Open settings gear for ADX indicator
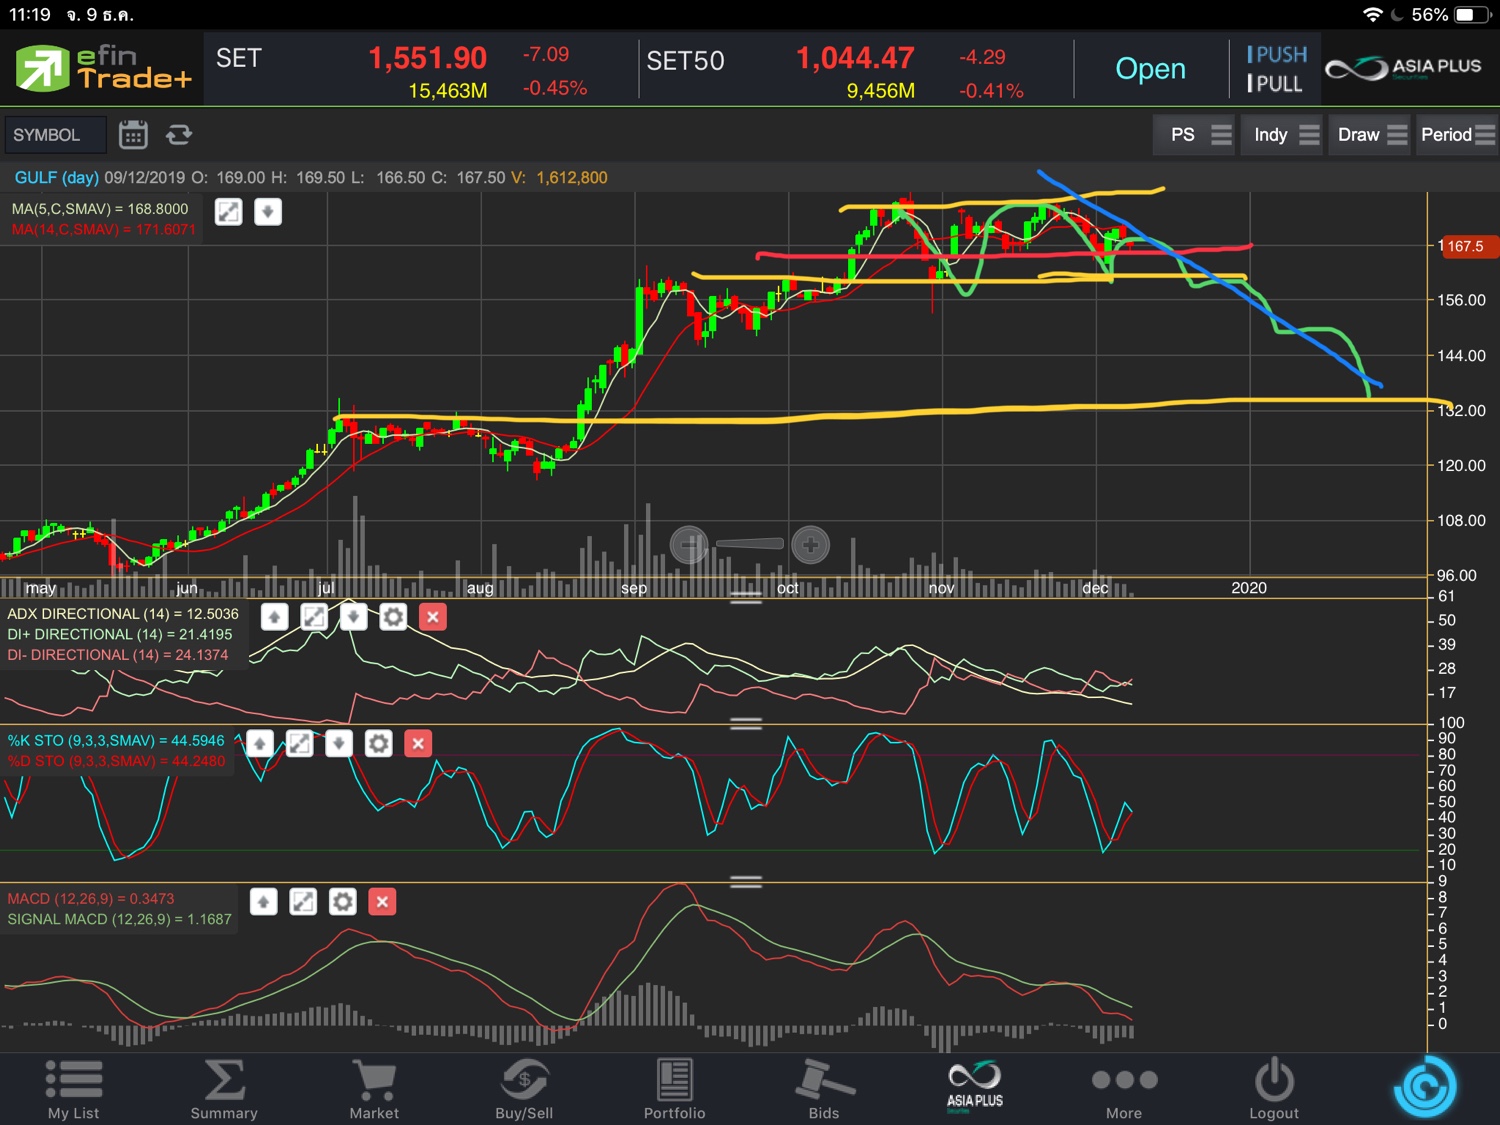This screenshot has width=1500, height=1125. [x=393, y=617]
